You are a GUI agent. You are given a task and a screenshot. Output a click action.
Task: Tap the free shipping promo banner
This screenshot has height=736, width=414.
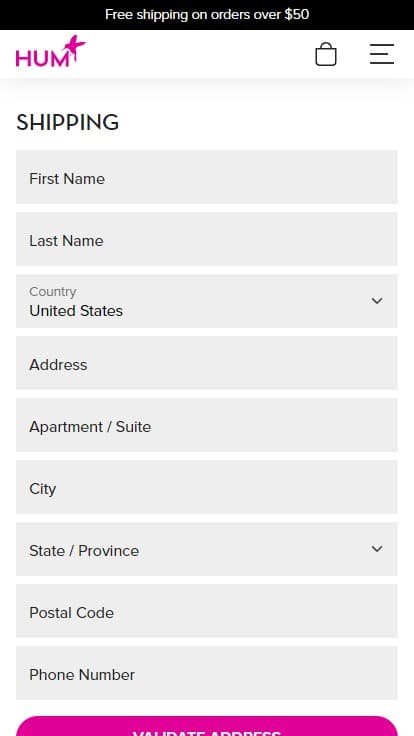[207, 15]
